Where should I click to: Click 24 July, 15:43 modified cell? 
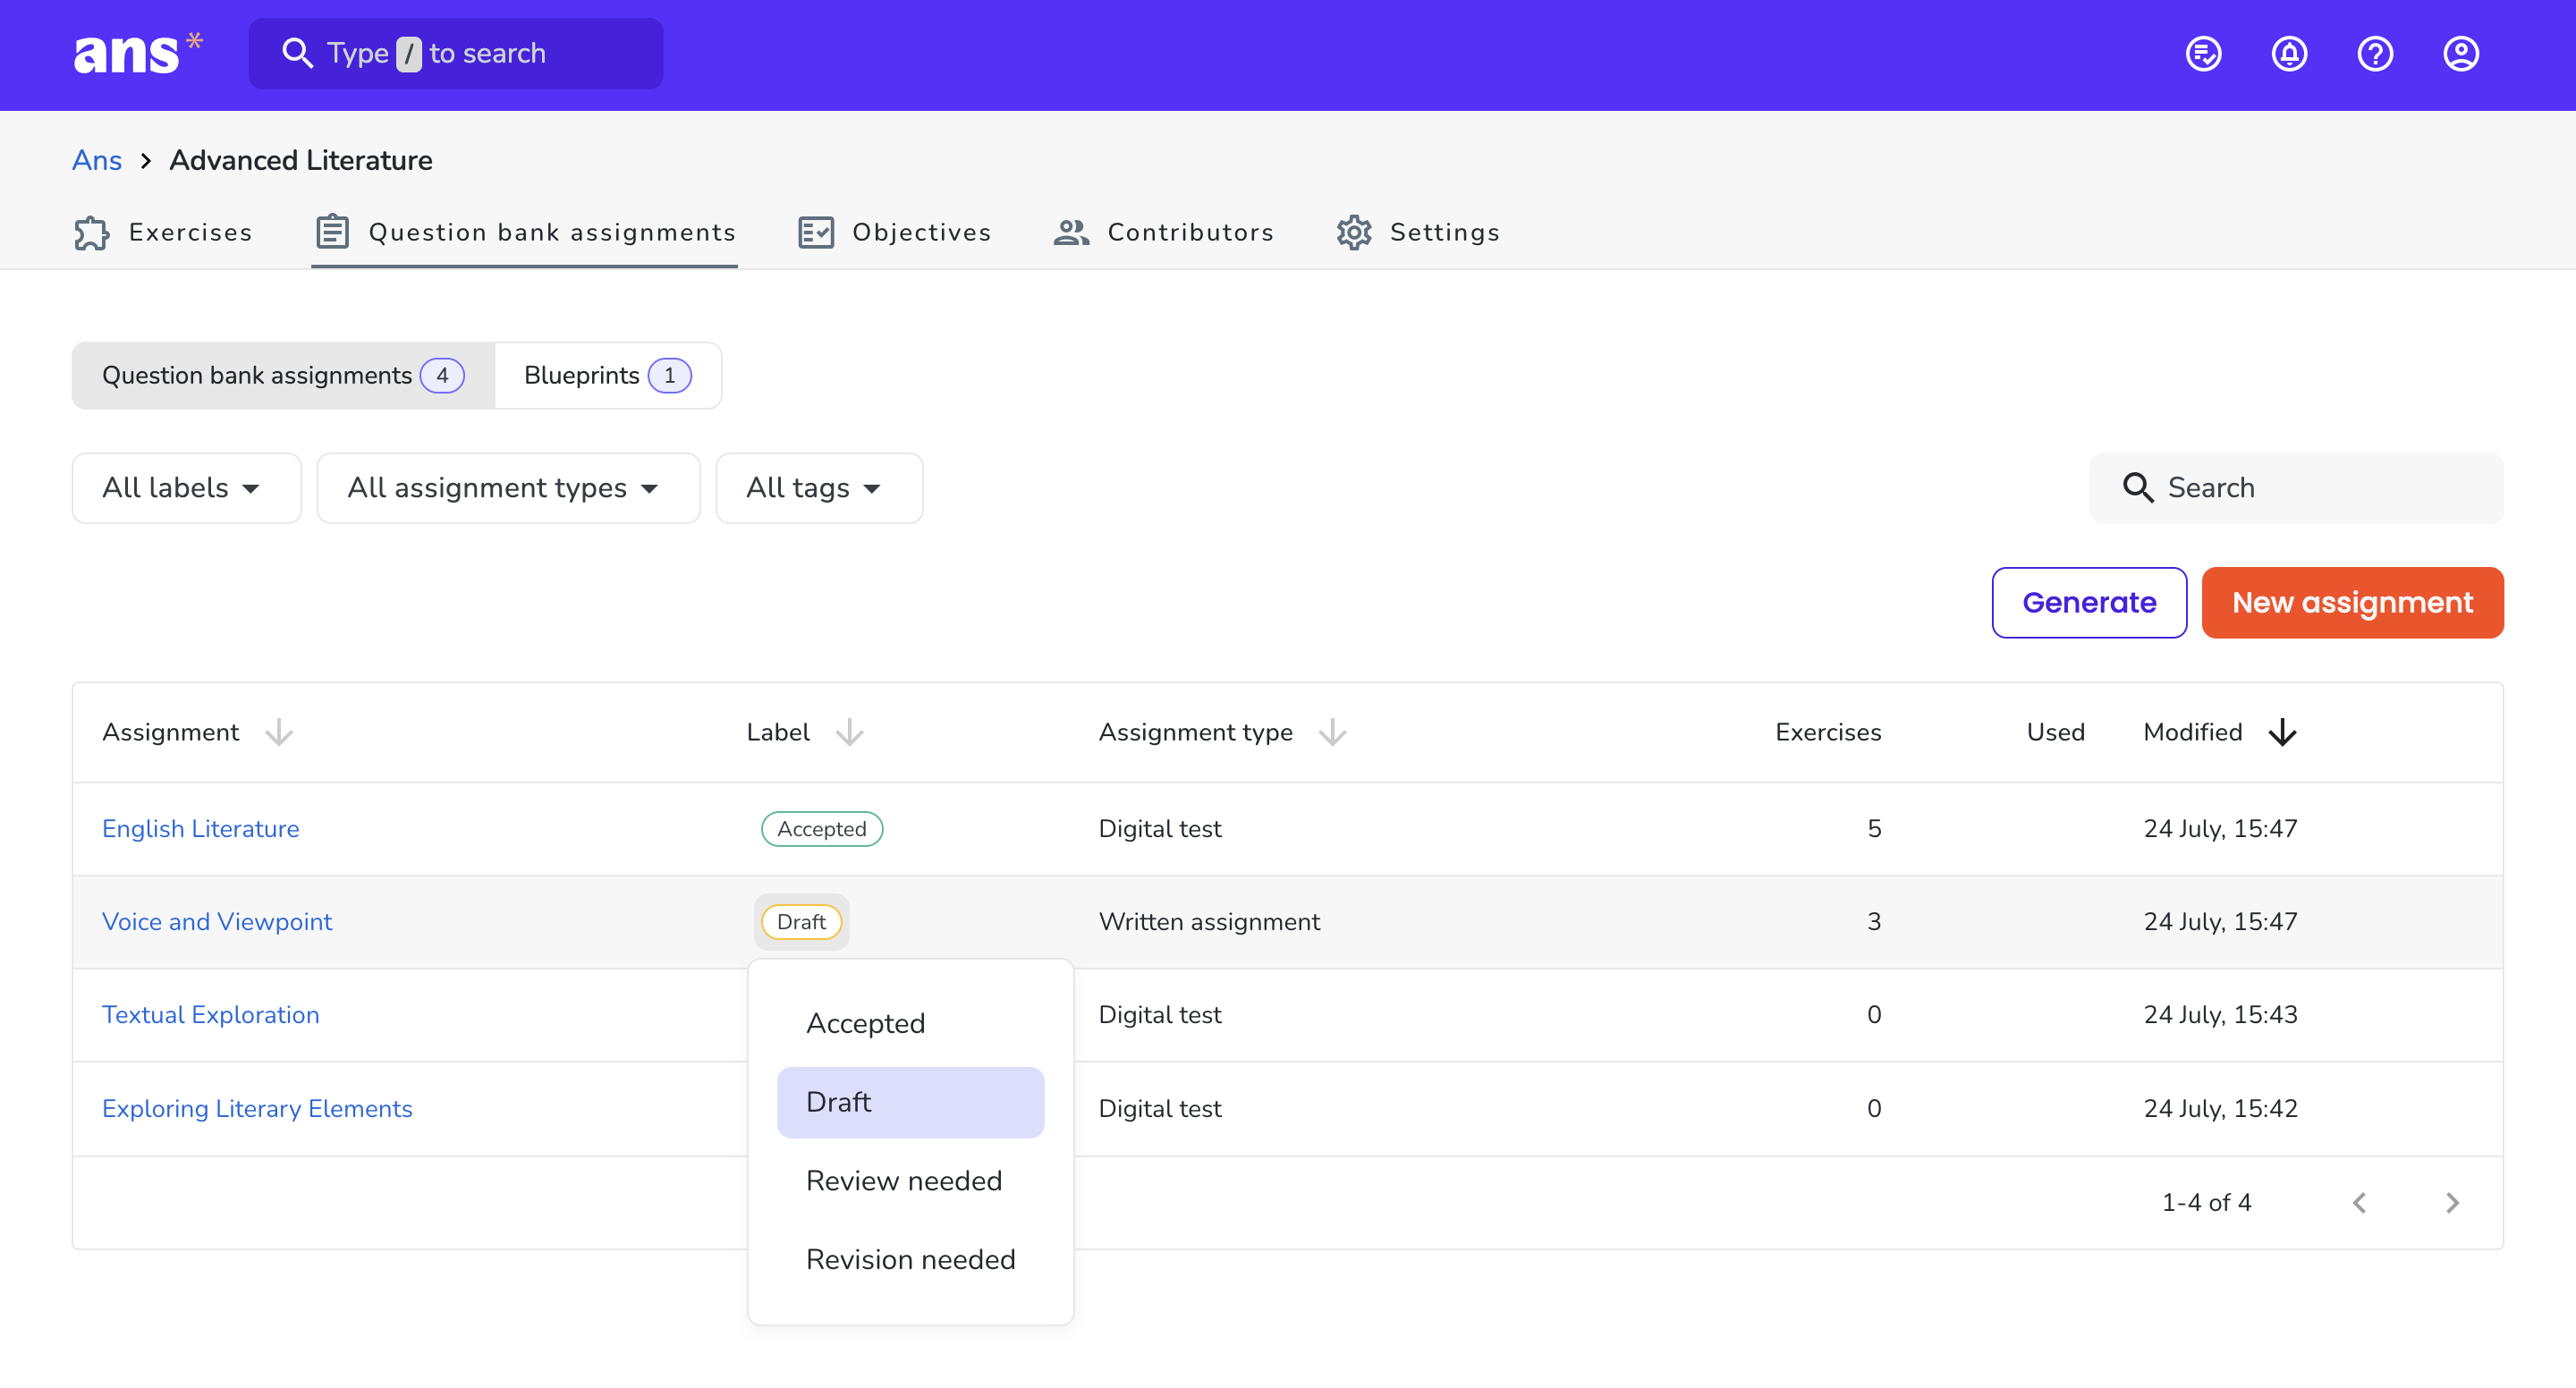(x=2220, y=1014)
